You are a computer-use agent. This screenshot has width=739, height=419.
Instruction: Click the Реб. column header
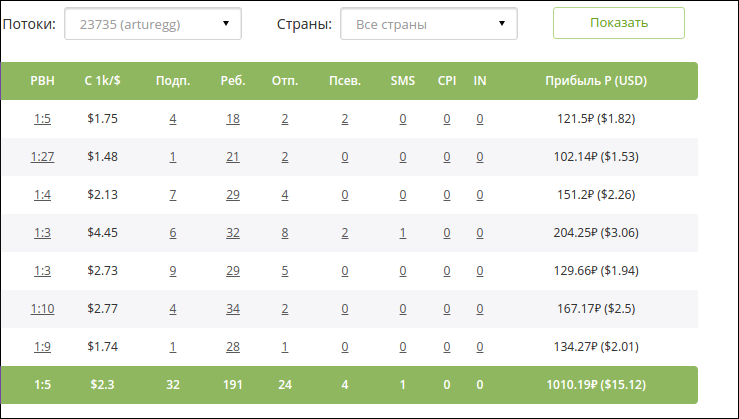pos(233,81)
